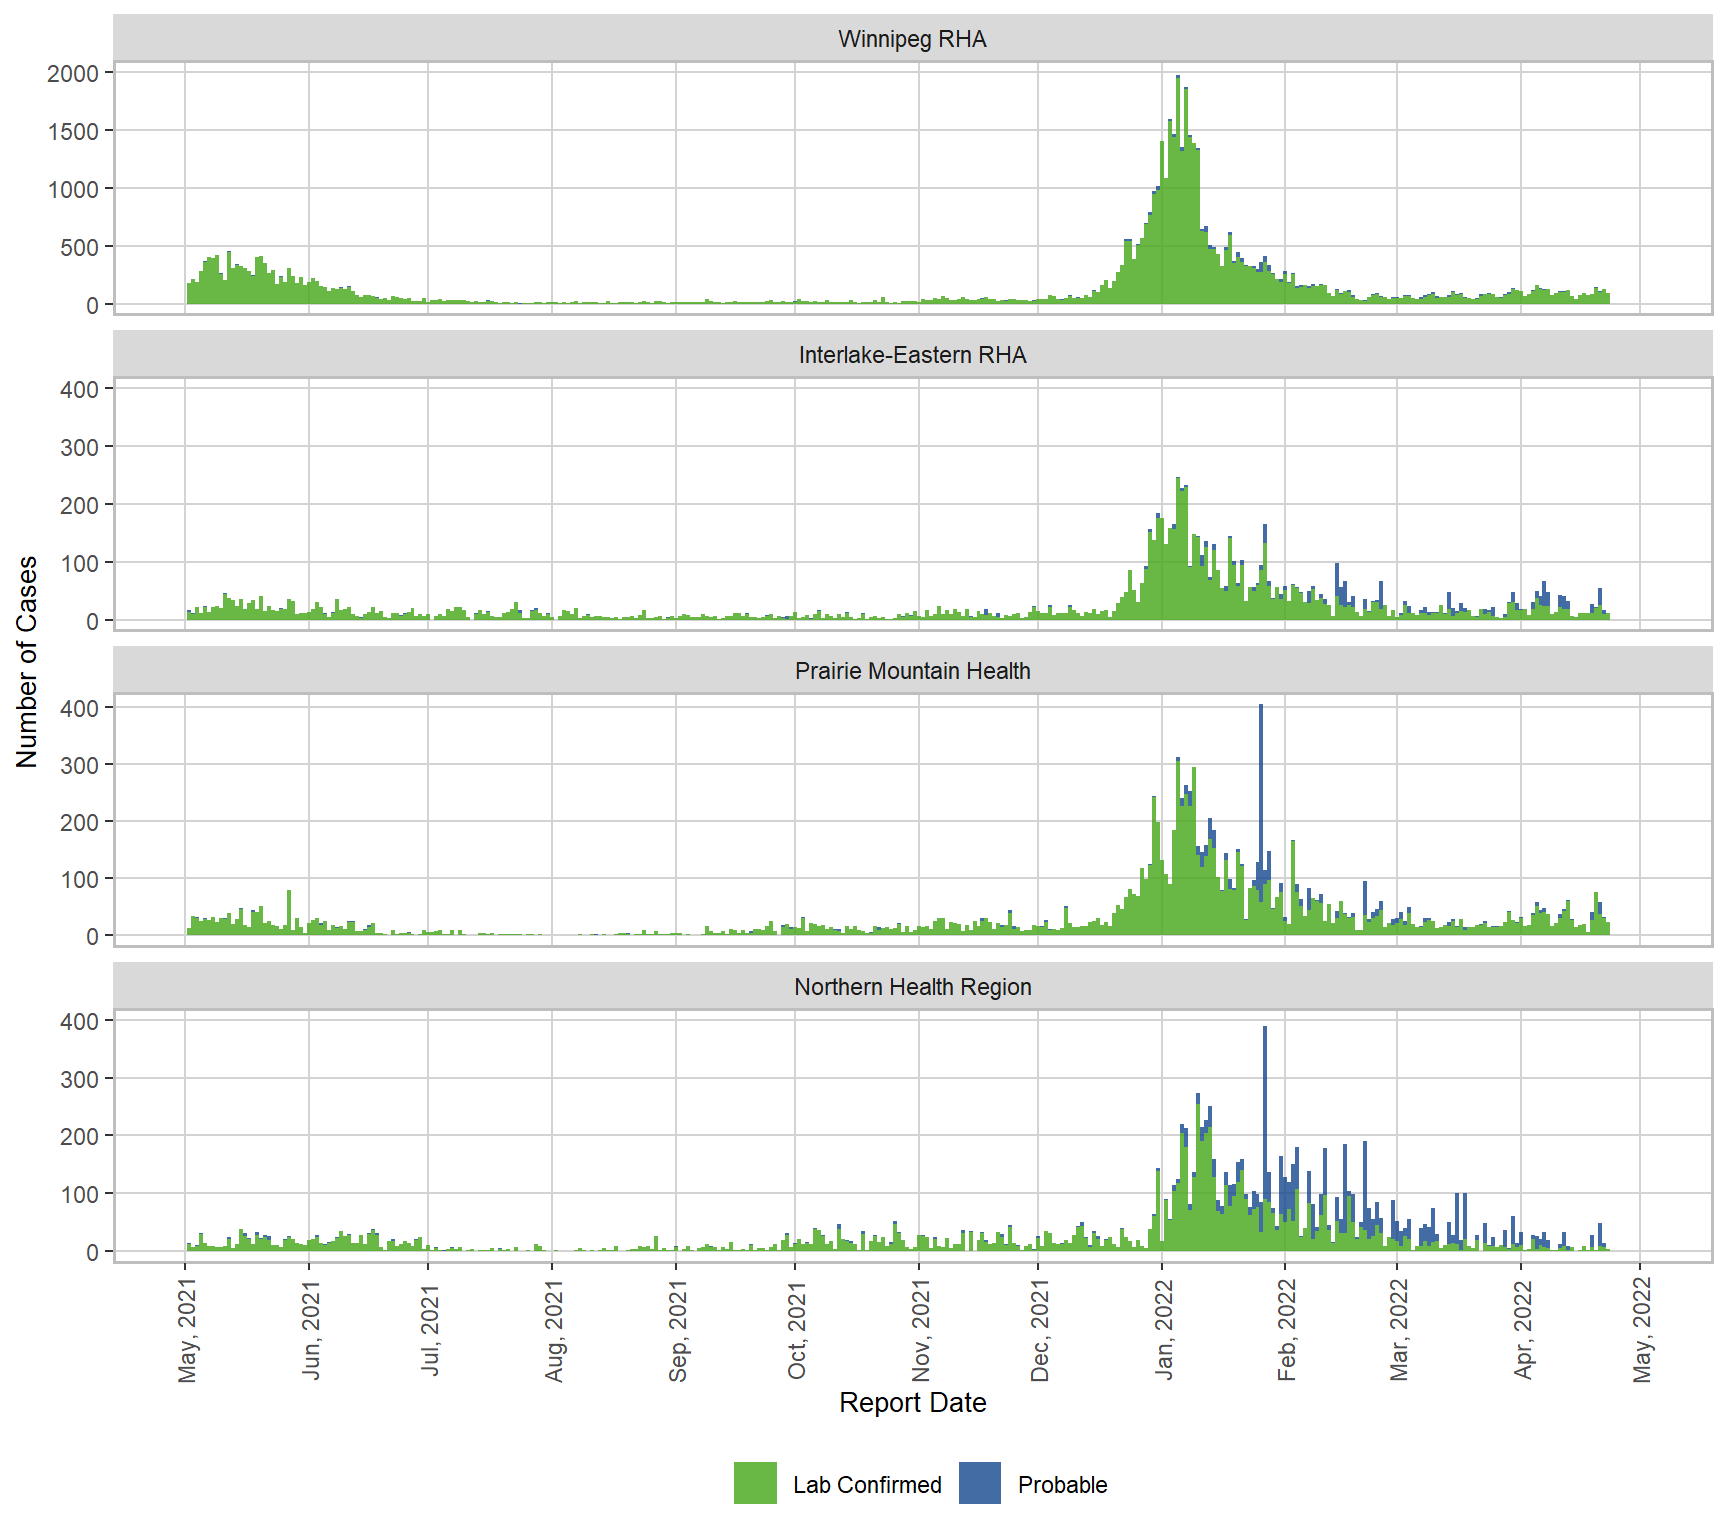Click the 2000 tick on Winnipeg y-axis

click(x=73, y=73)
